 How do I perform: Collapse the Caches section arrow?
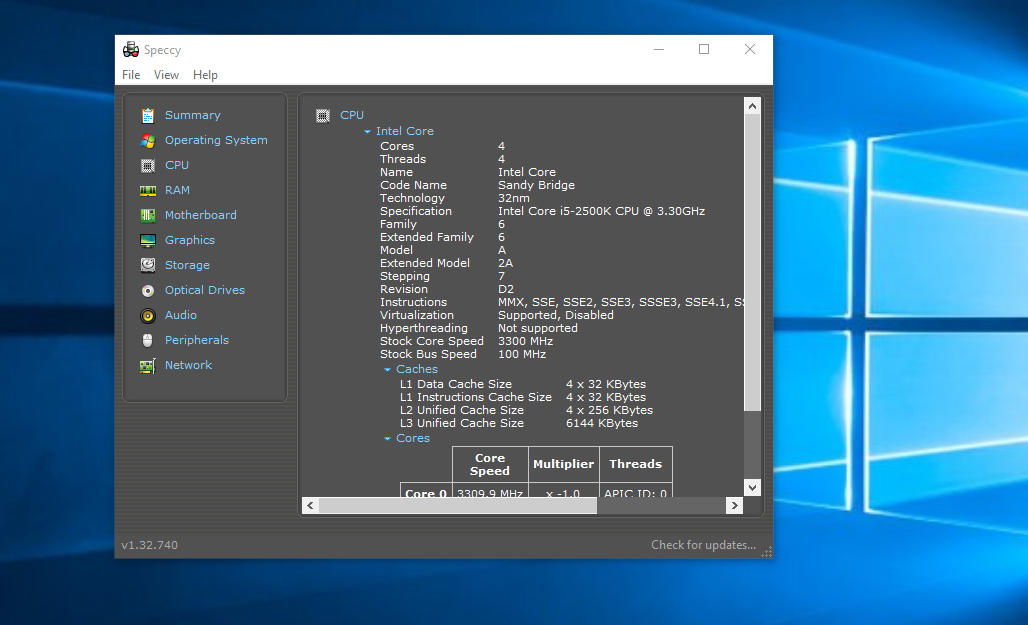(x=388, y=370)
